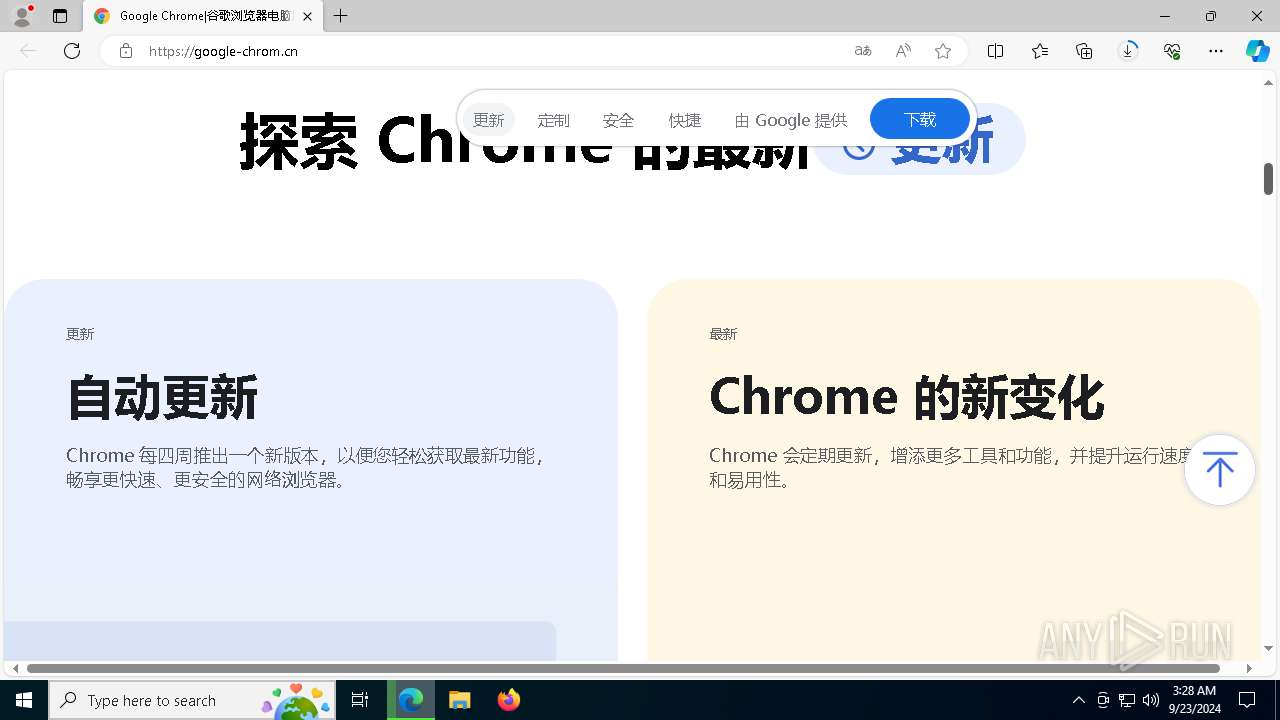The image size is (1280, 720).
Task: Open browser essentials heart icon
Action: [x=1172, y=51]
